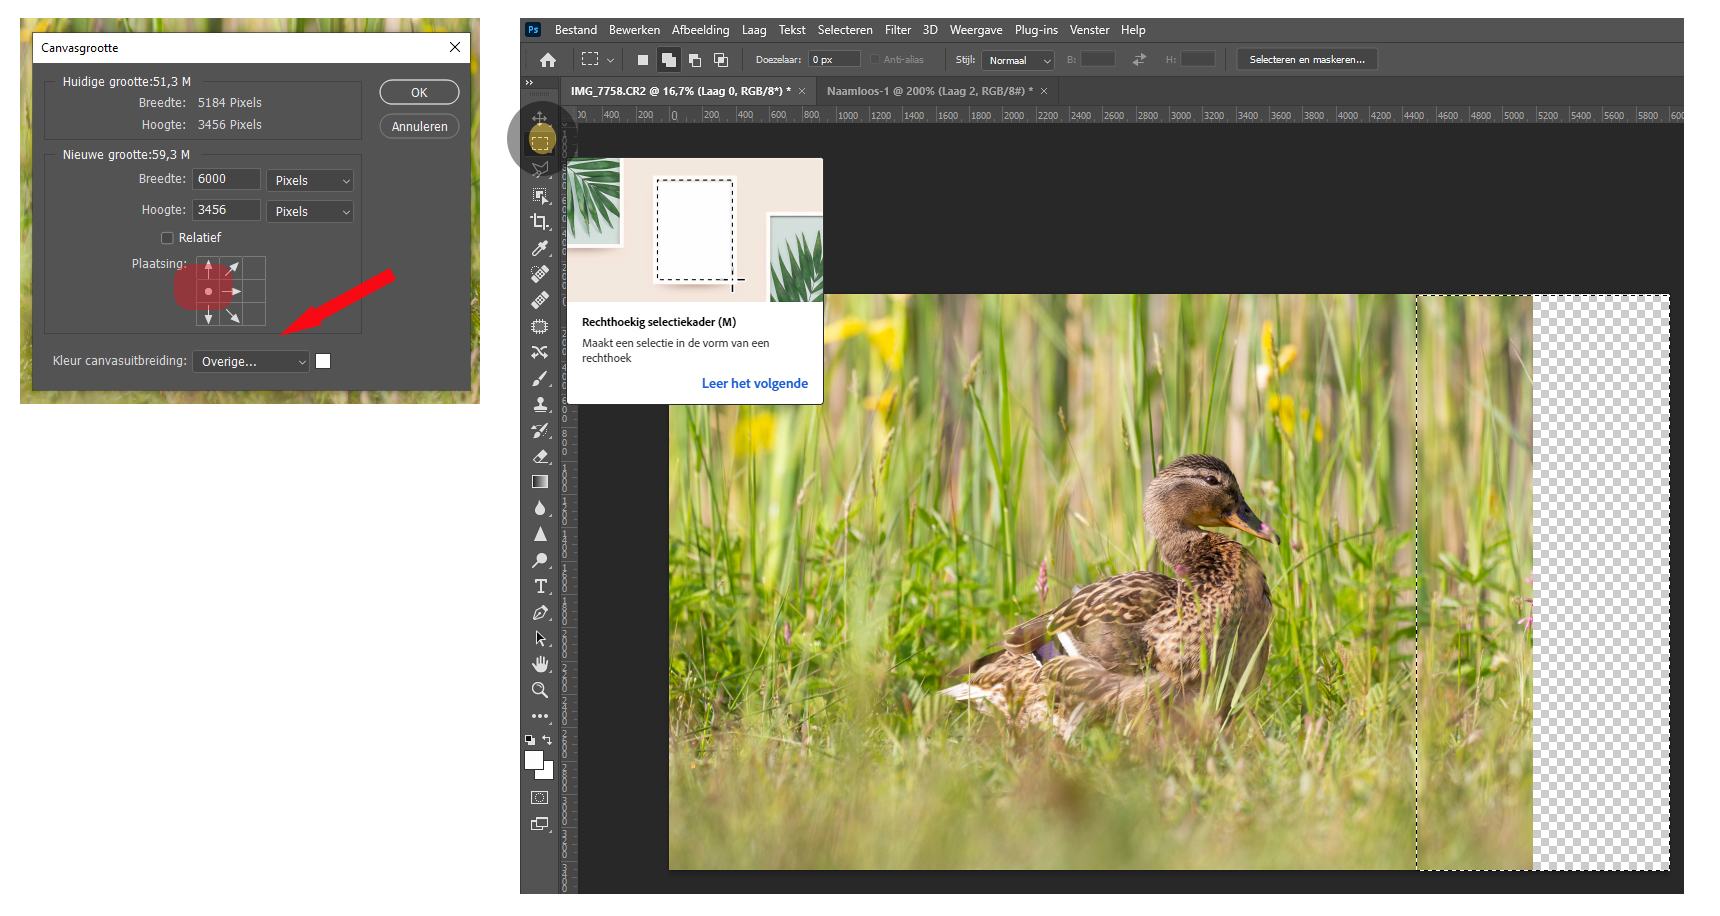Choose the Eraser tool
The height and width of the screenshot is (916, 1720).
click(x=540, y=456)
